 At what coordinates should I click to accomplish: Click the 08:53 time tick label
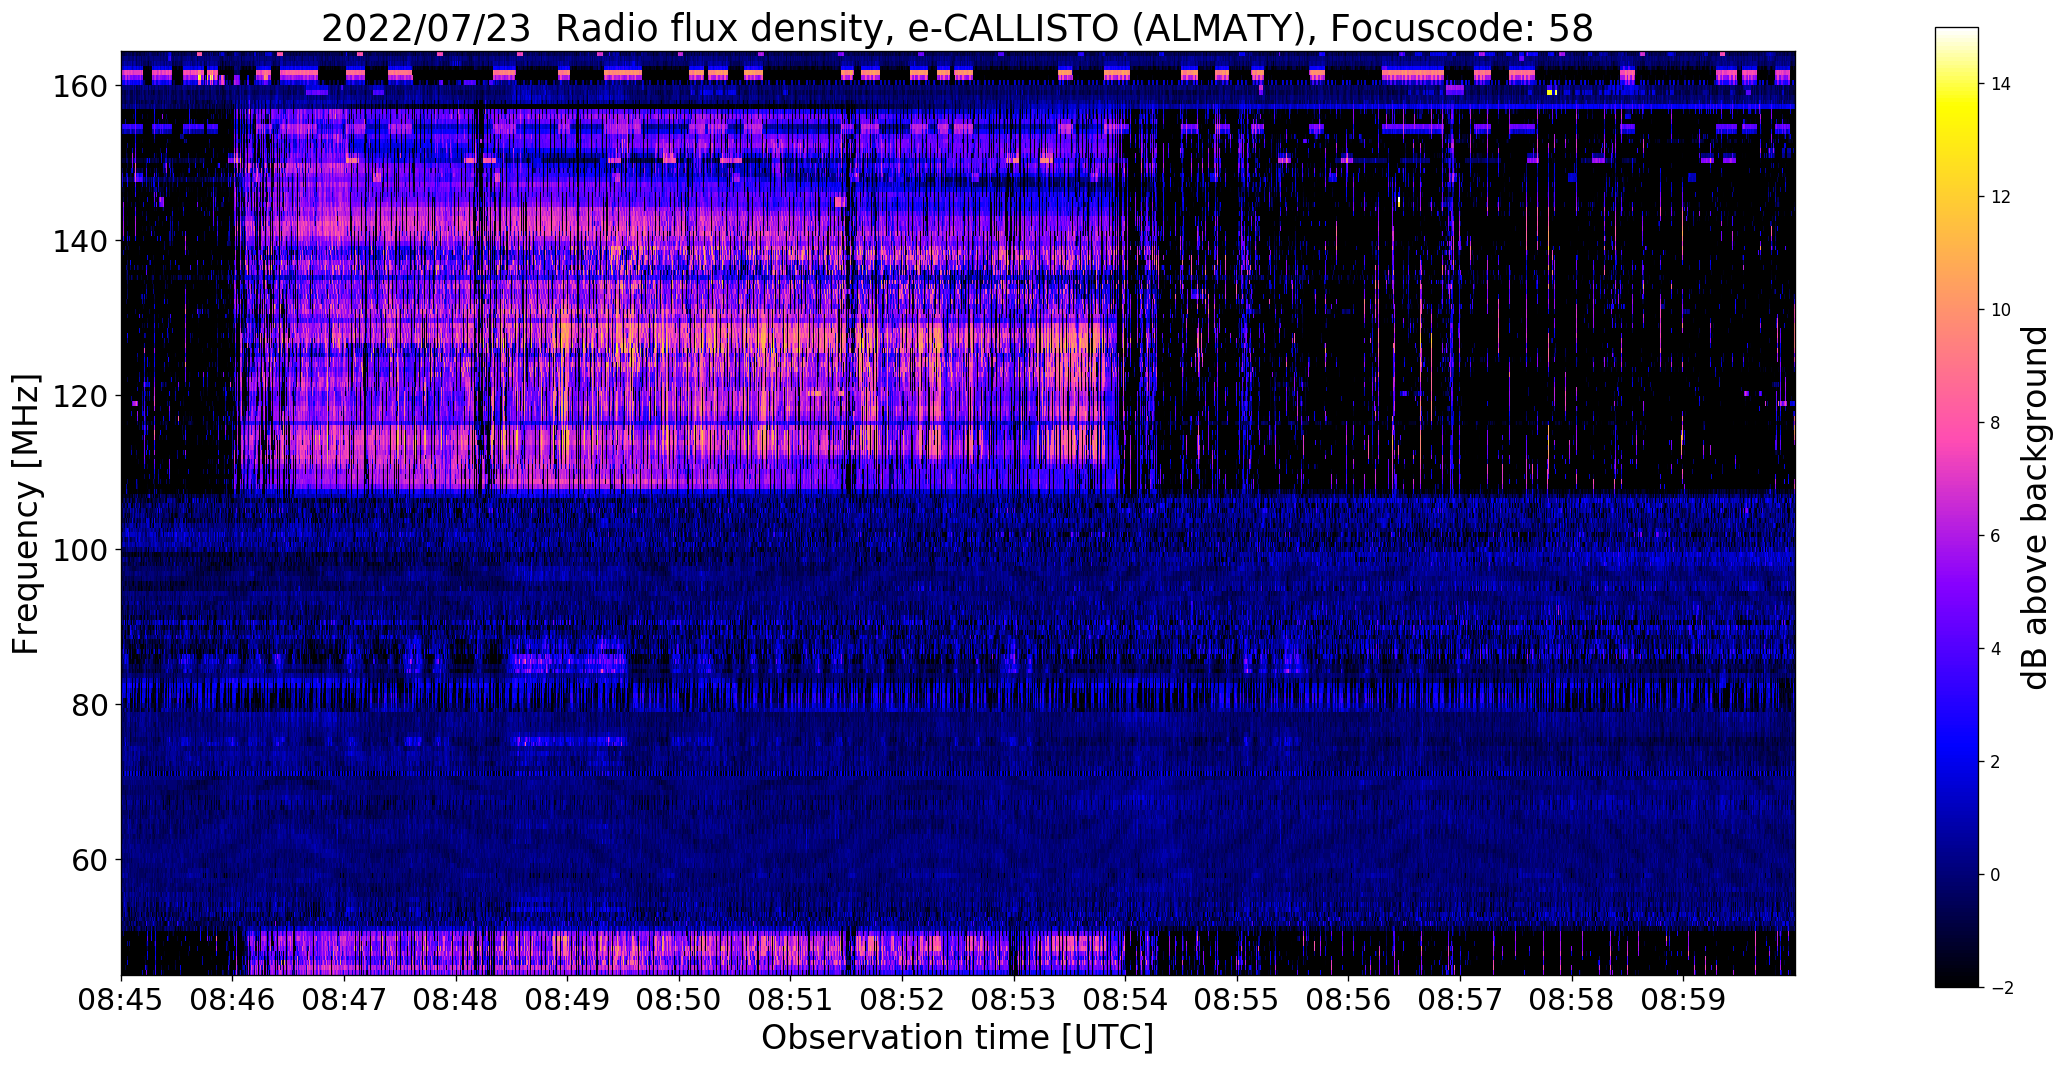(x=1014, y=999)
